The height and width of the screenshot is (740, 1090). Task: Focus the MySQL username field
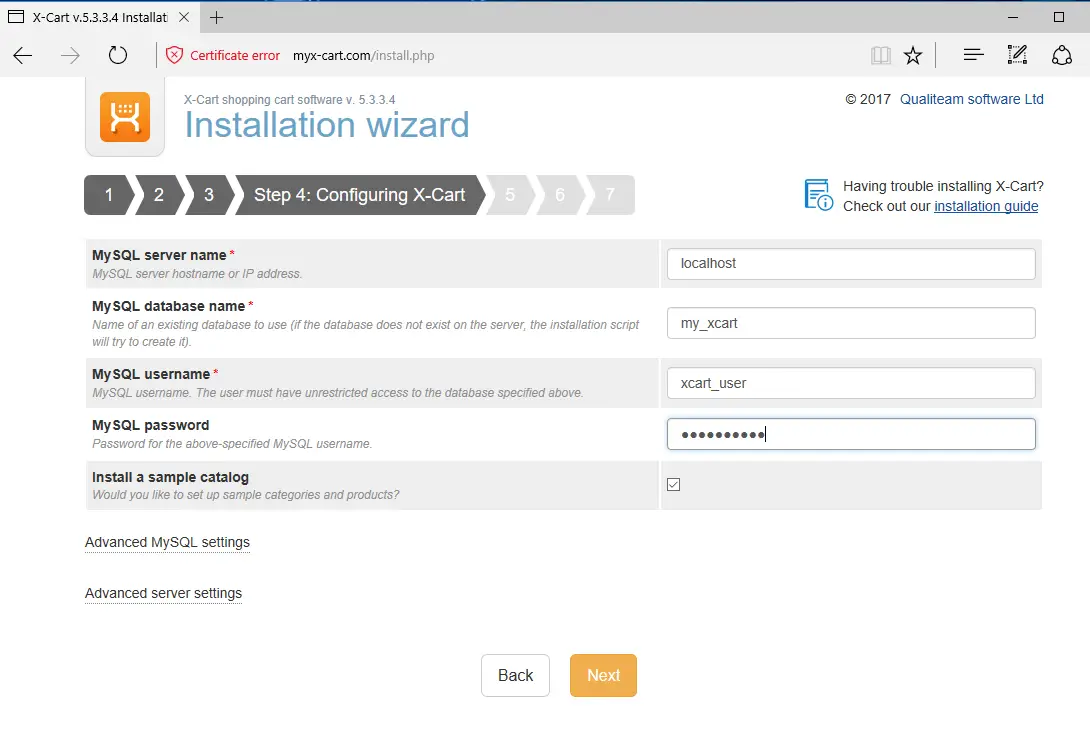point(851,384)
